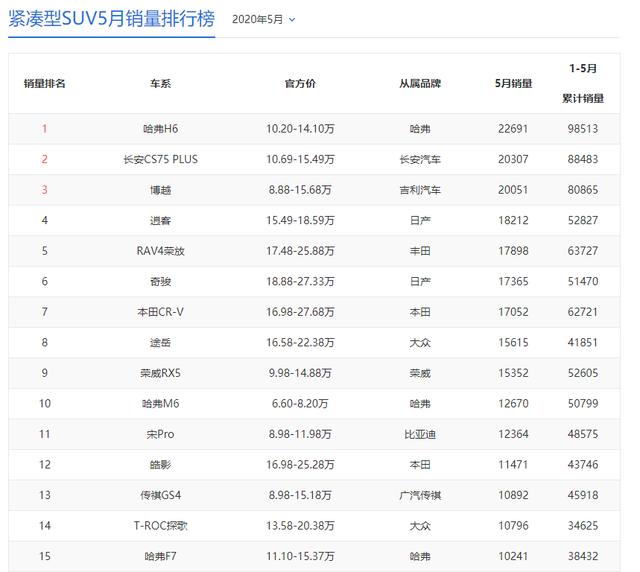Select price 8.88-15.68万 cell
This screenshot has width=640, height=572.
pos(300,190)
